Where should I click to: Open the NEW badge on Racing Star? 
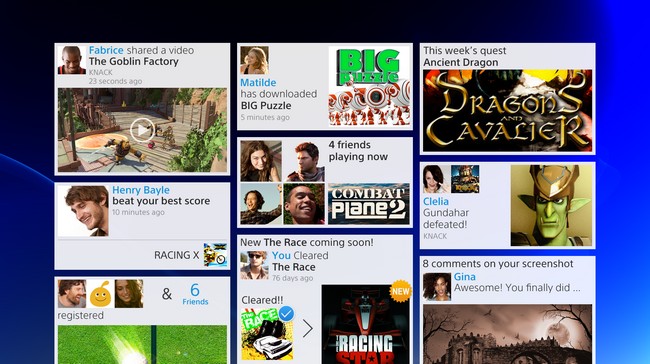pyautogui.click(x=400, y=291)
